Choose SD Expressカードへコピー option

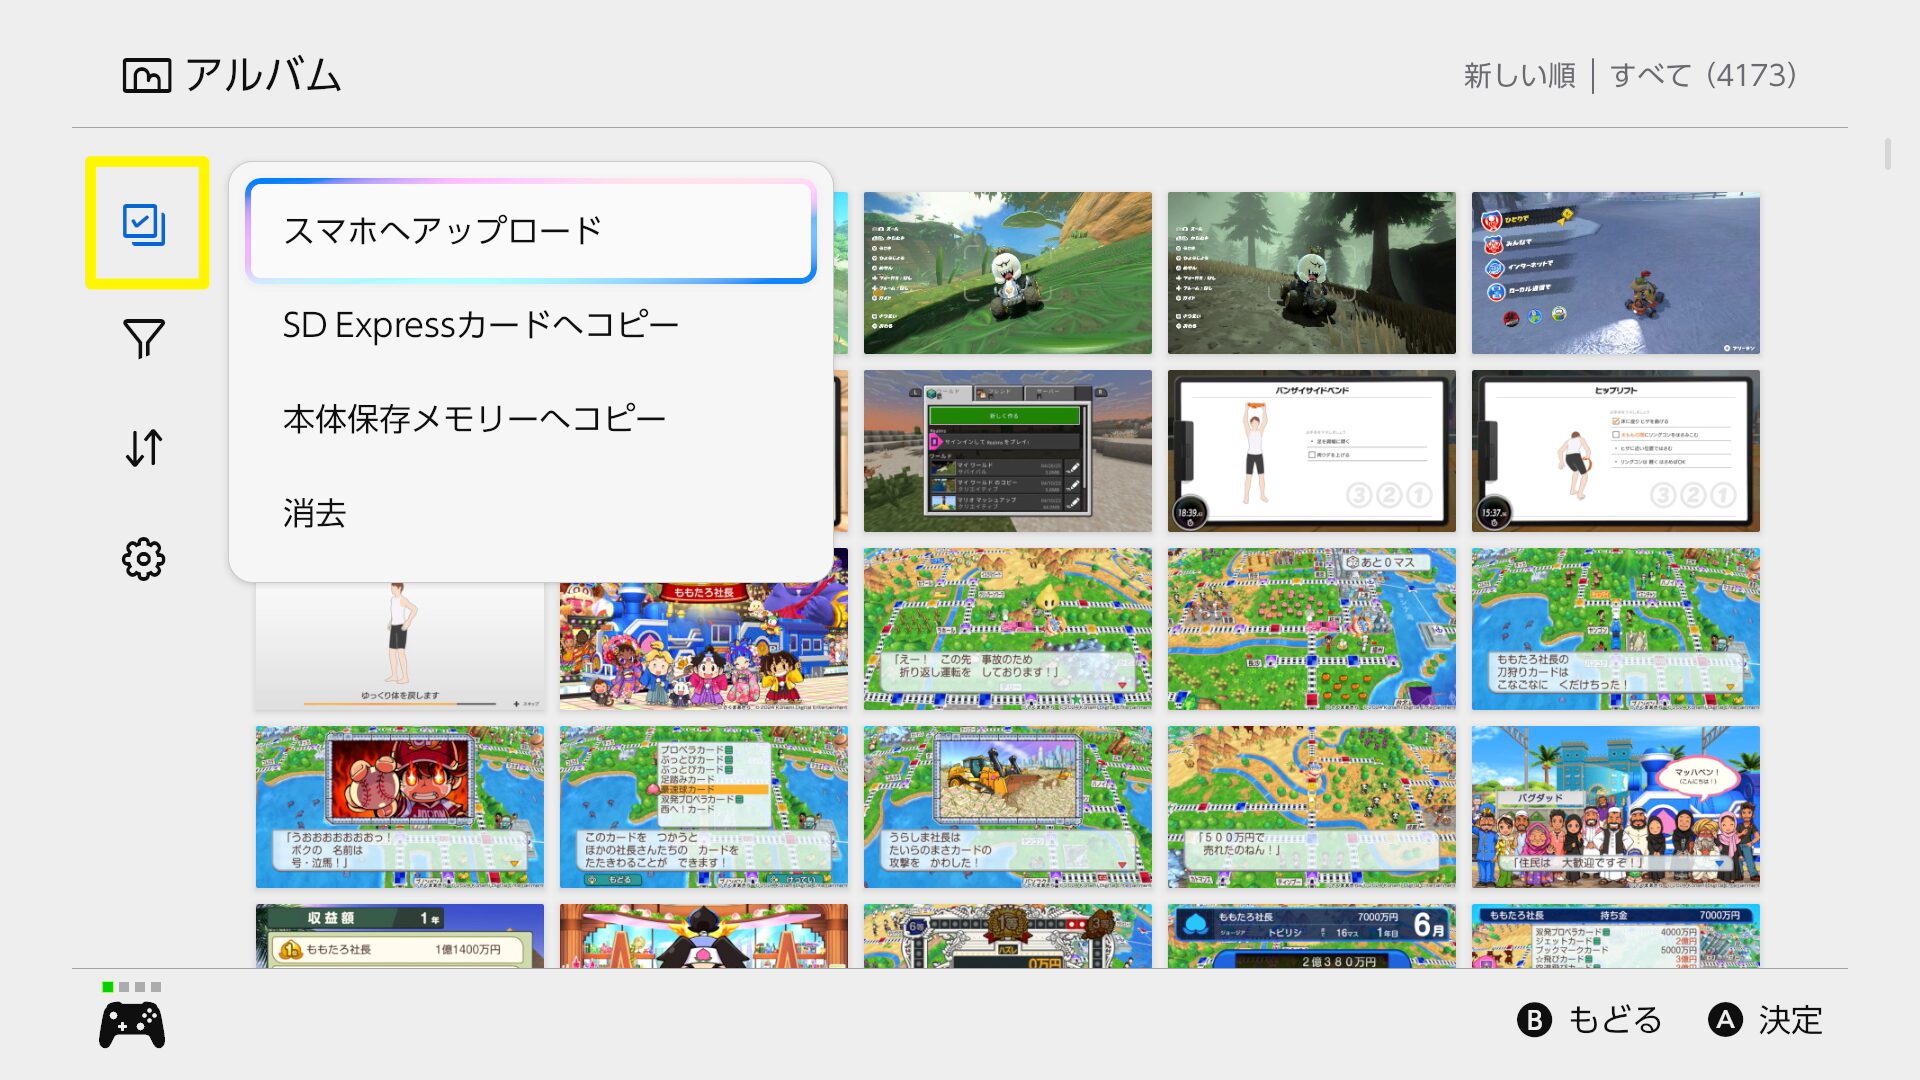[x=531, y=325]
